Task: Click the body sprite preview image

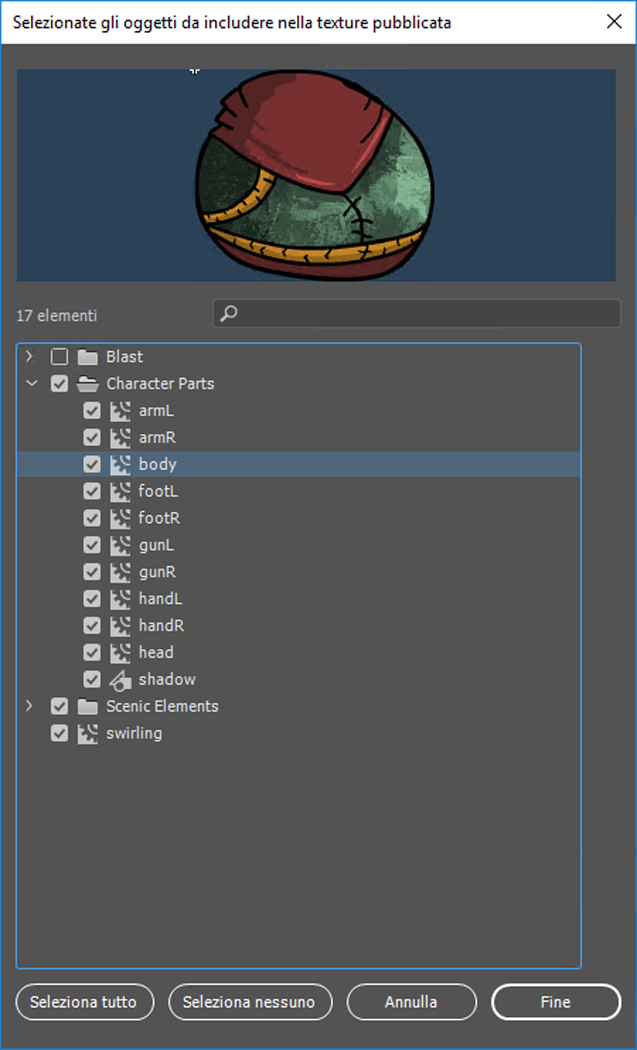Action: pyautogui.click(x=316, y=175)
